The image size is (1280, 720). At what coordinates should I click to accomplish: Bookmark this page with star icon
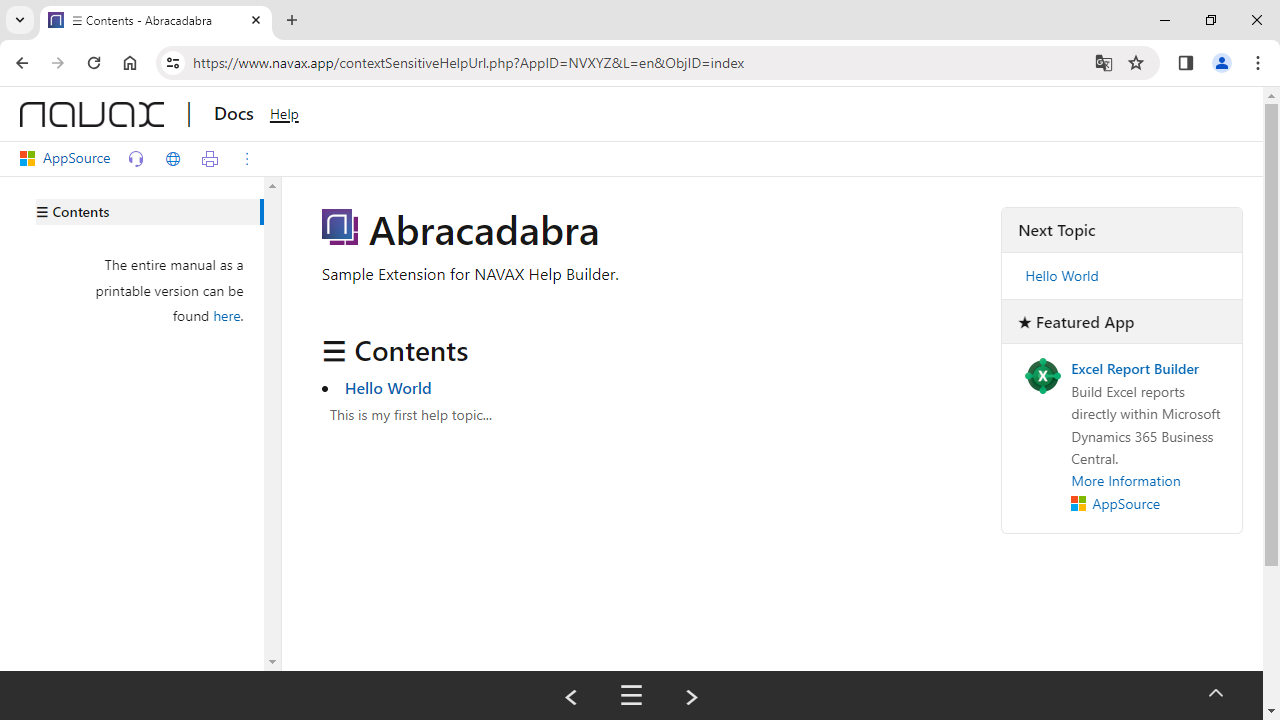(1136, 63)
